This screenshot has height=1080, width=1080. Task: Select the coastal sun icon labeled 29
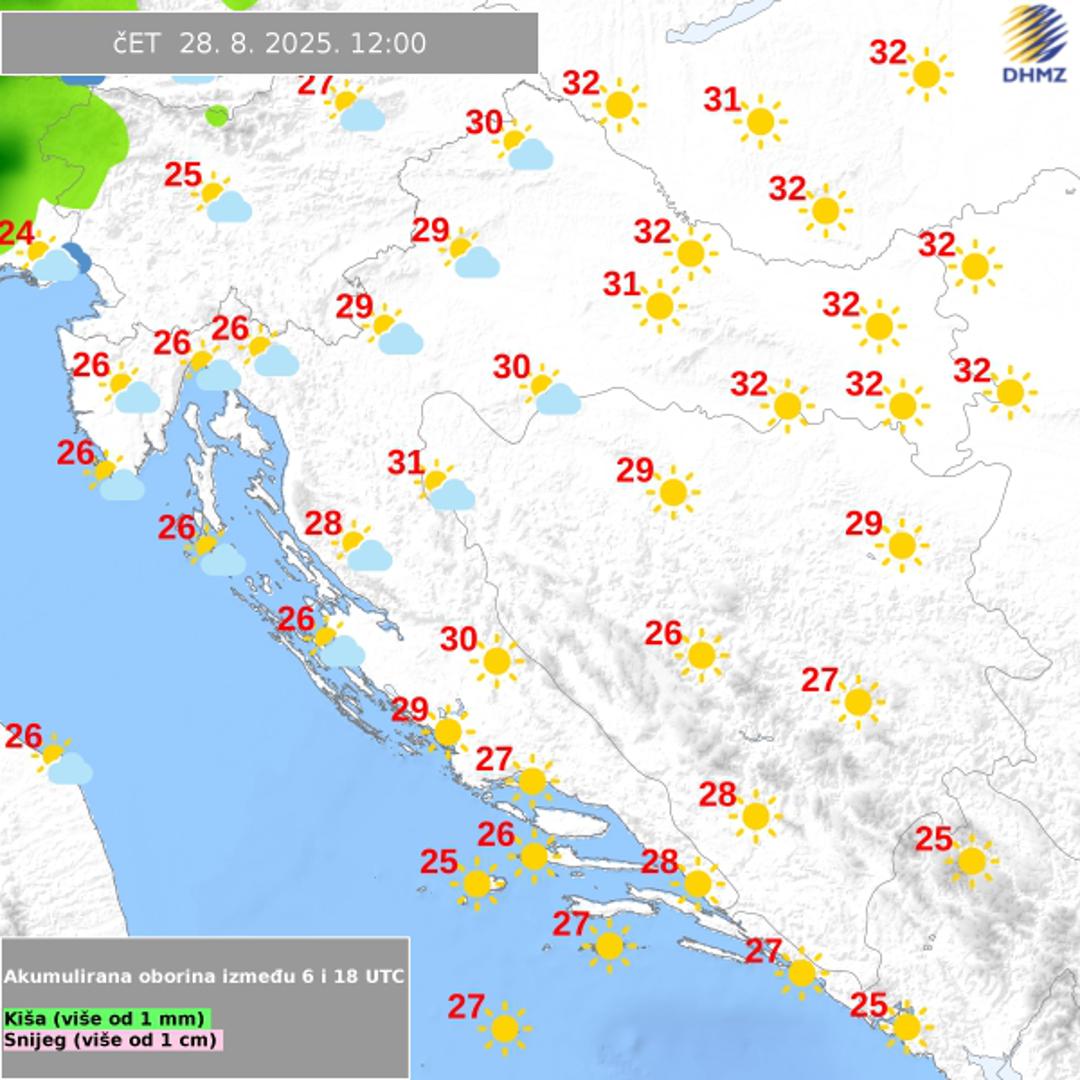tap(447, 731)
